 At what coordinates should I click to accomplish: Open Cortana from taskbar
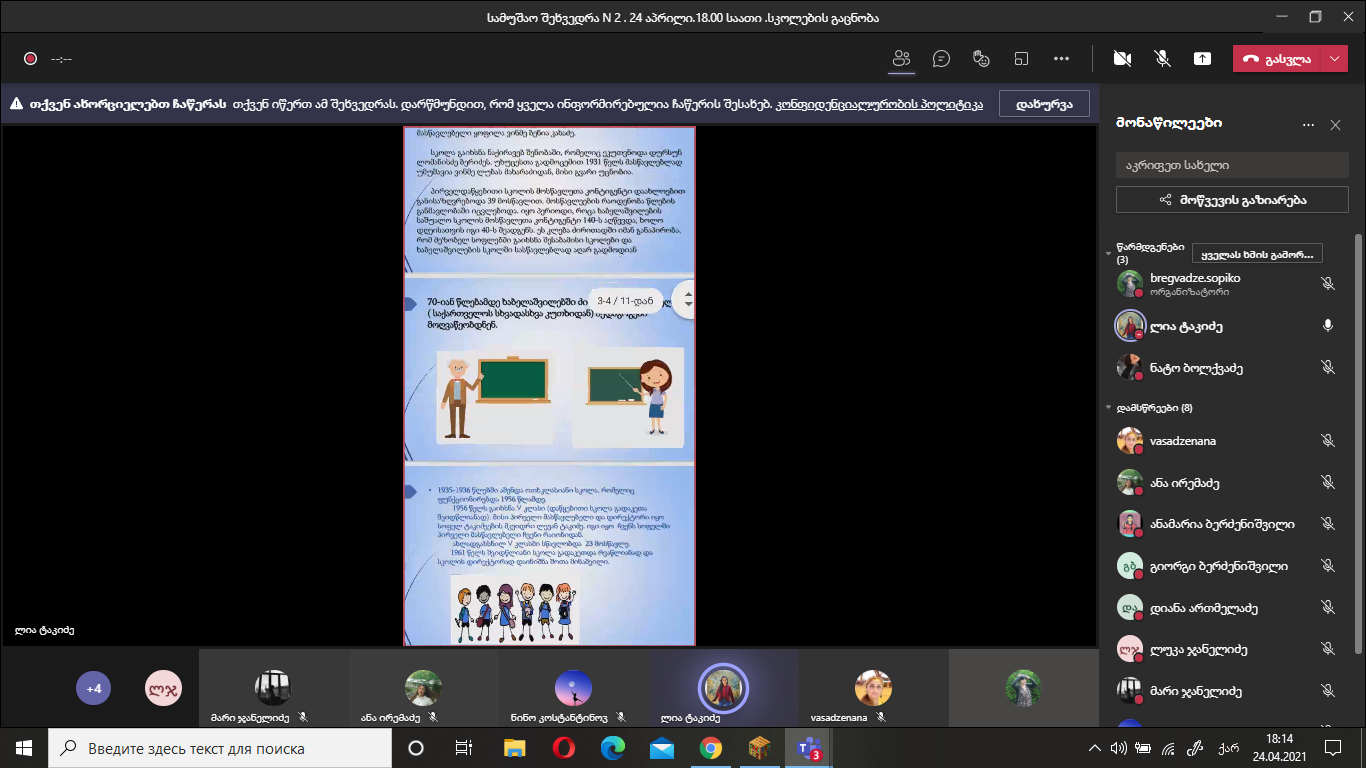pos(416,748)
